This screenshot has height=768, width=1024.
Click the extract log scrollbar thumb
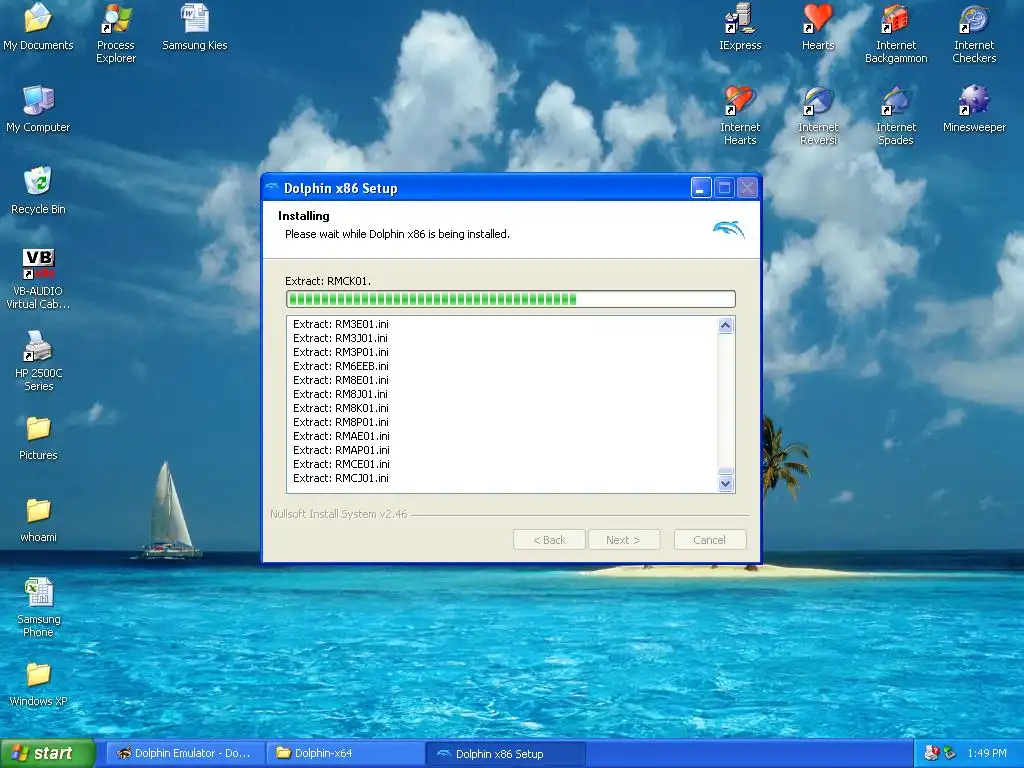point(726,471)
